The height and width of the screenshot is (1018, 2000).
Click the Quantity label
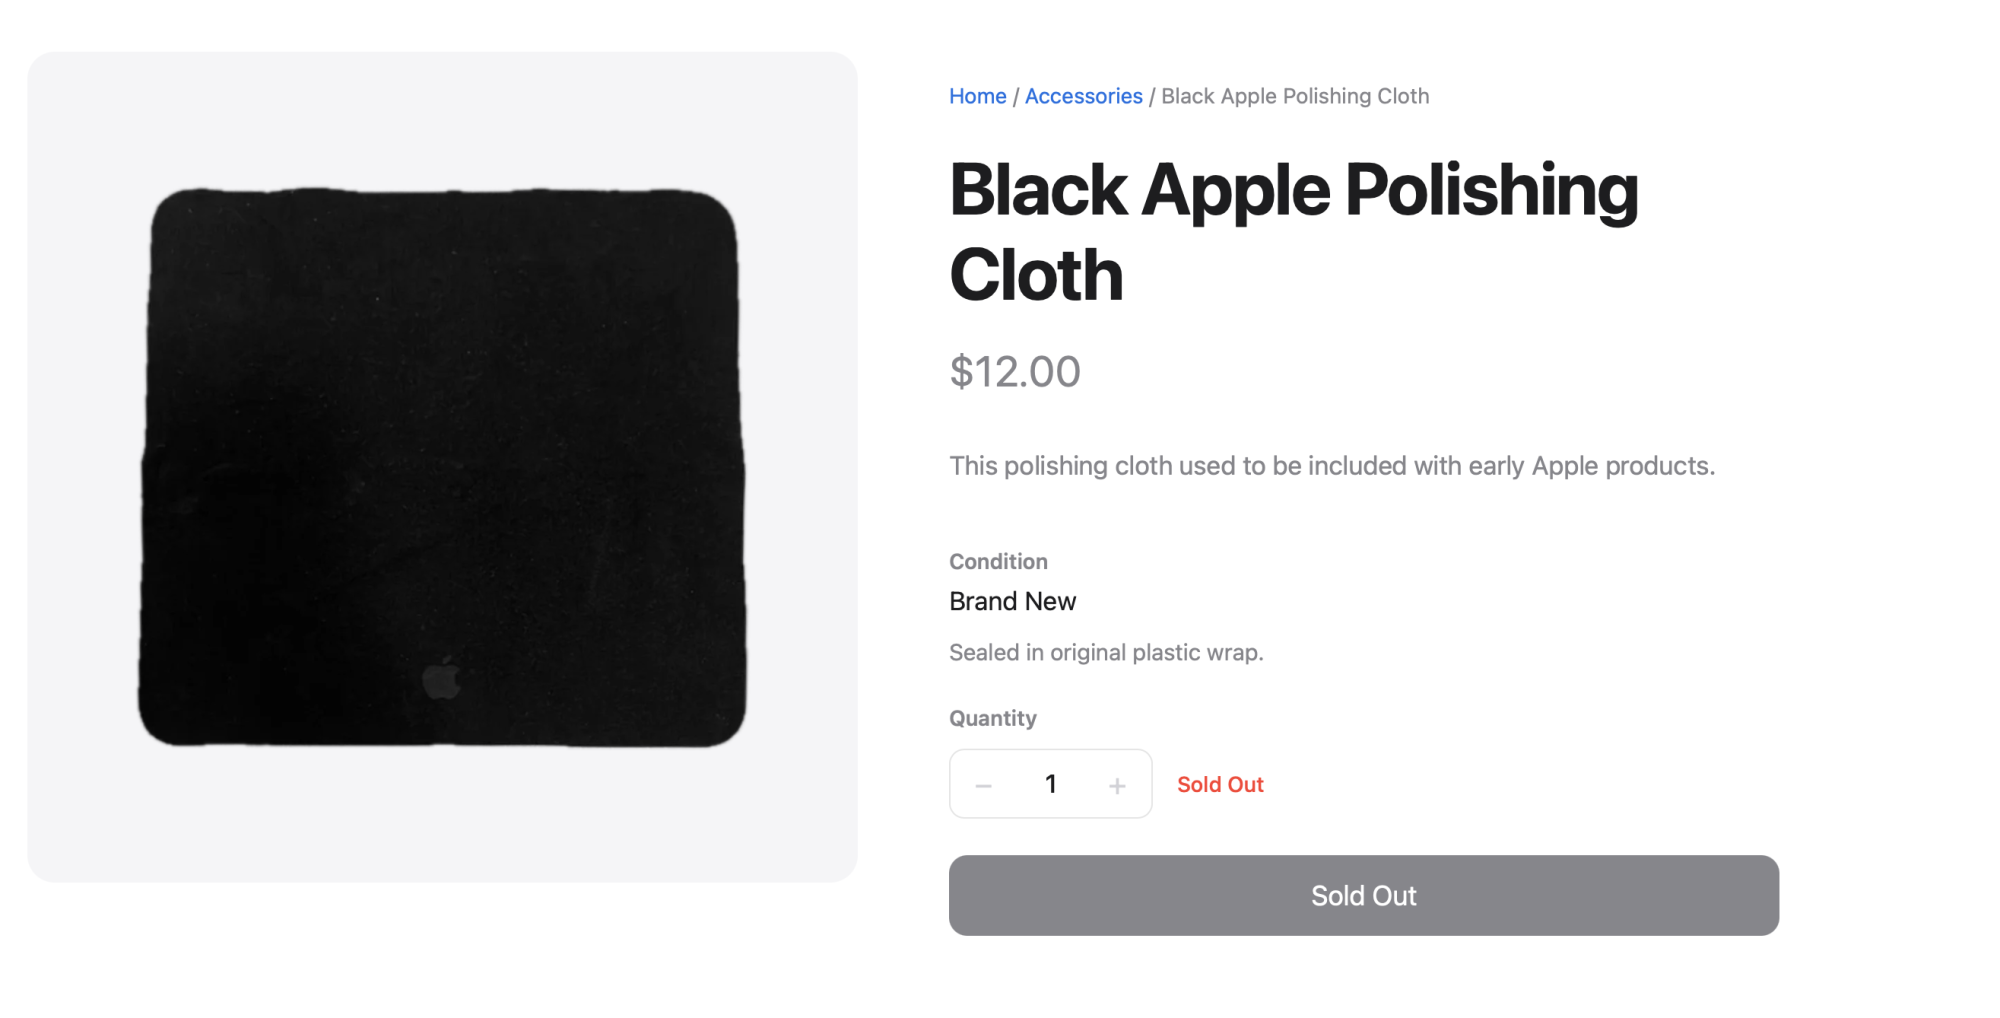click(x=992, y=719)
